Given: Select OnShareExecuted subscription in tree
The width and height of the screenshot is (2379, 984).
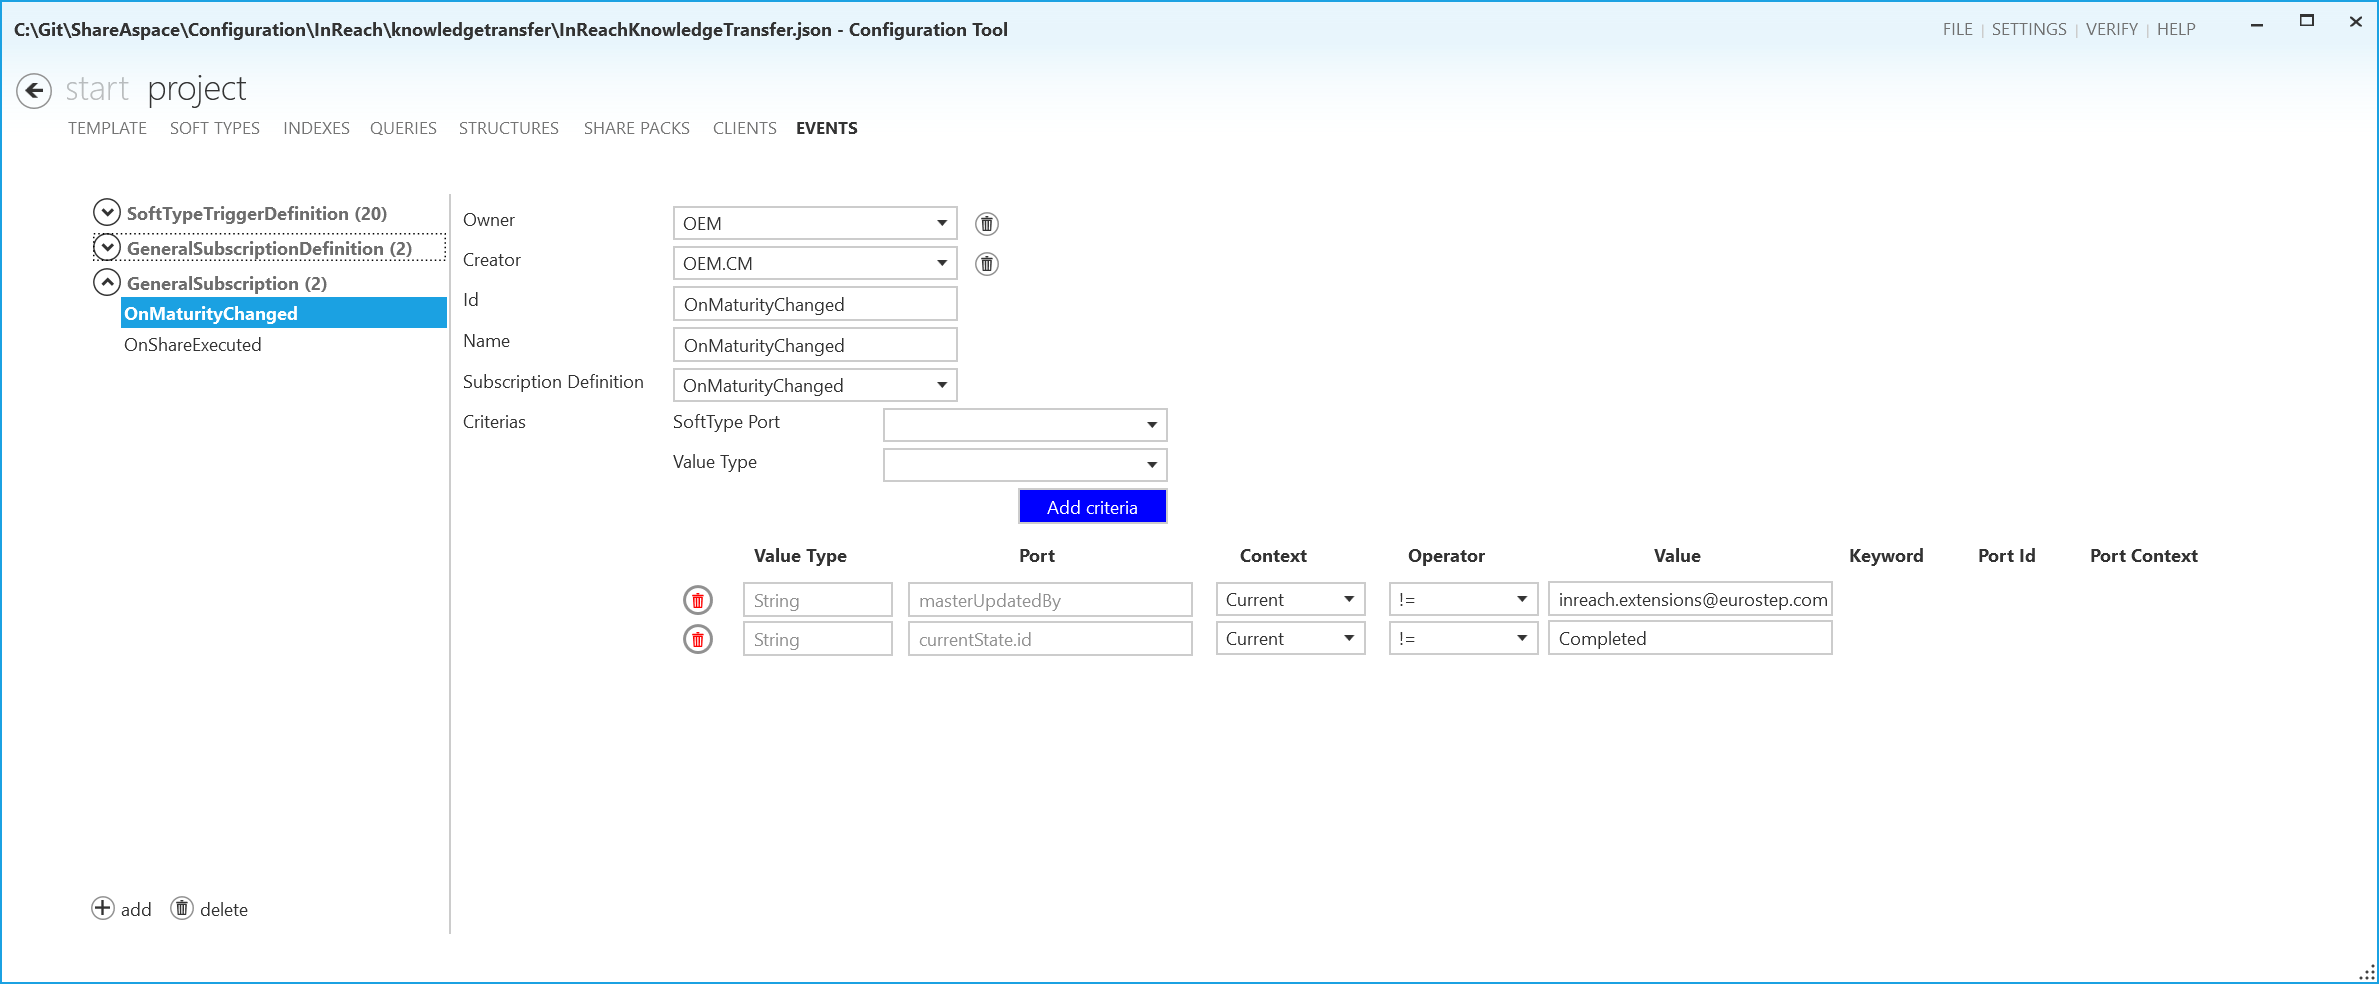Looking at the screenshot, I should pyautogui.click(x=193, y=345).
